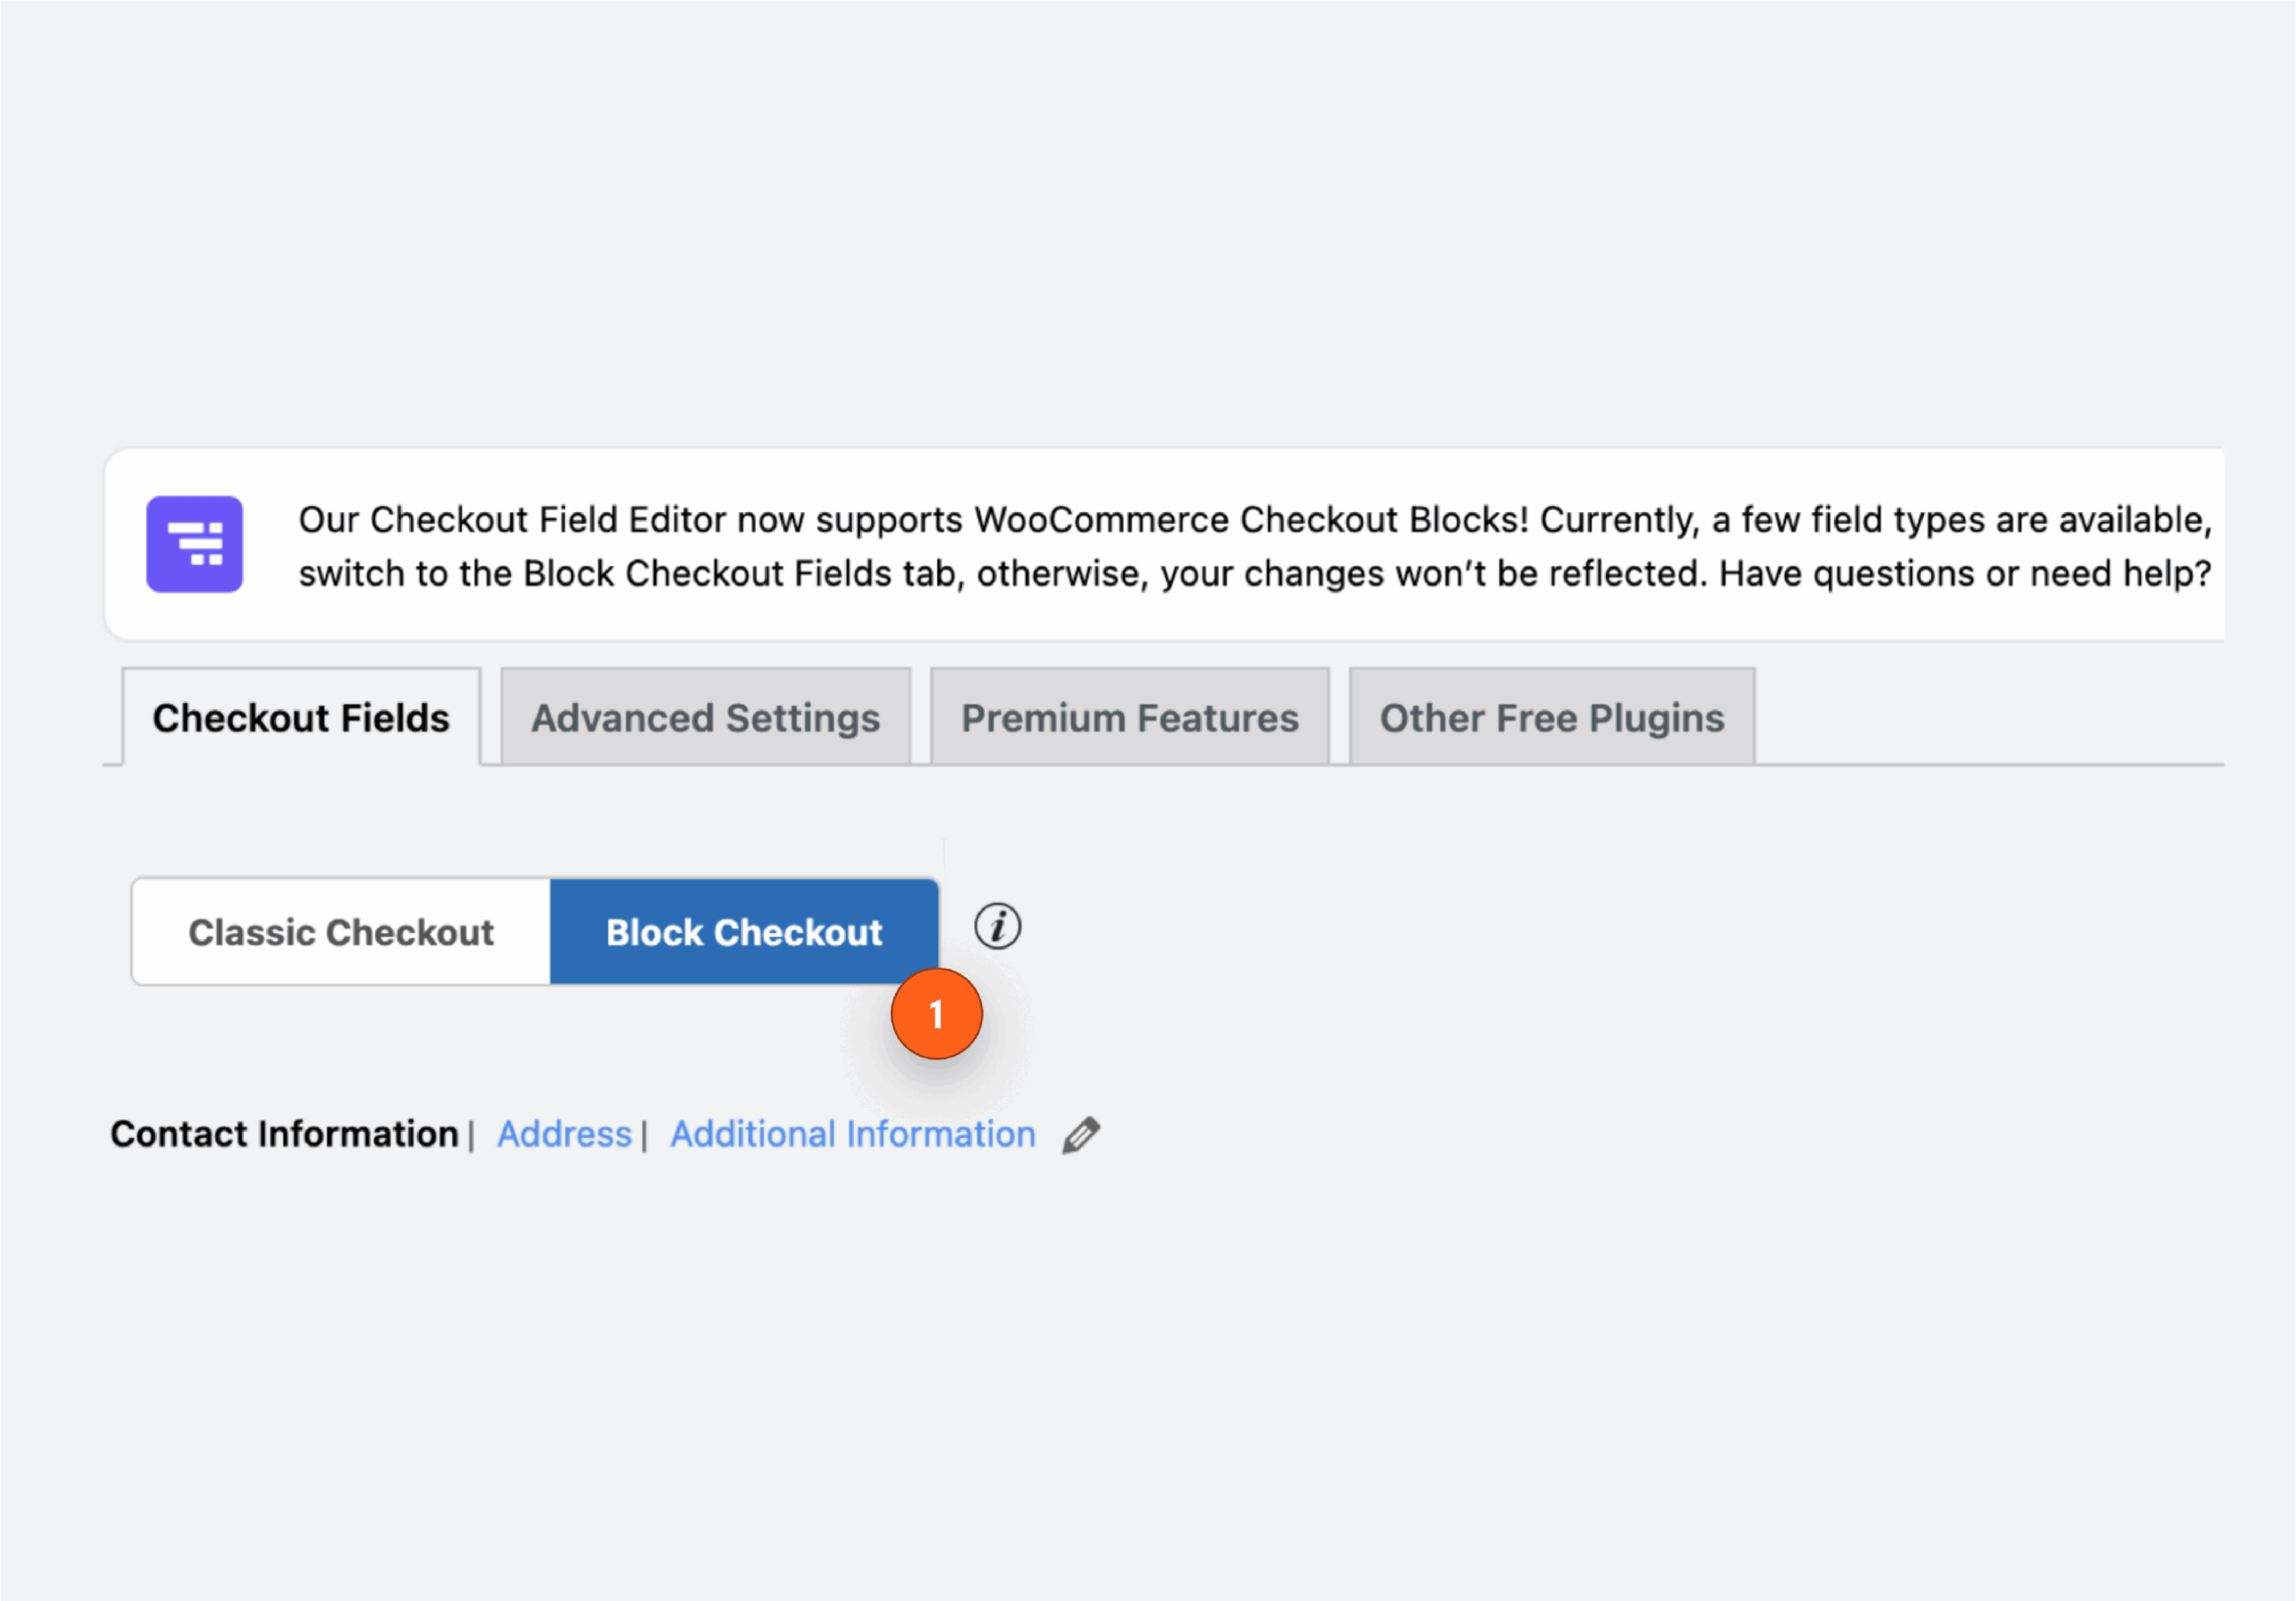This screenshot has width=2296, height=1601.
Task: Click the pencil edit icon after Additional Information
Action: (x=1080, y=1133)
